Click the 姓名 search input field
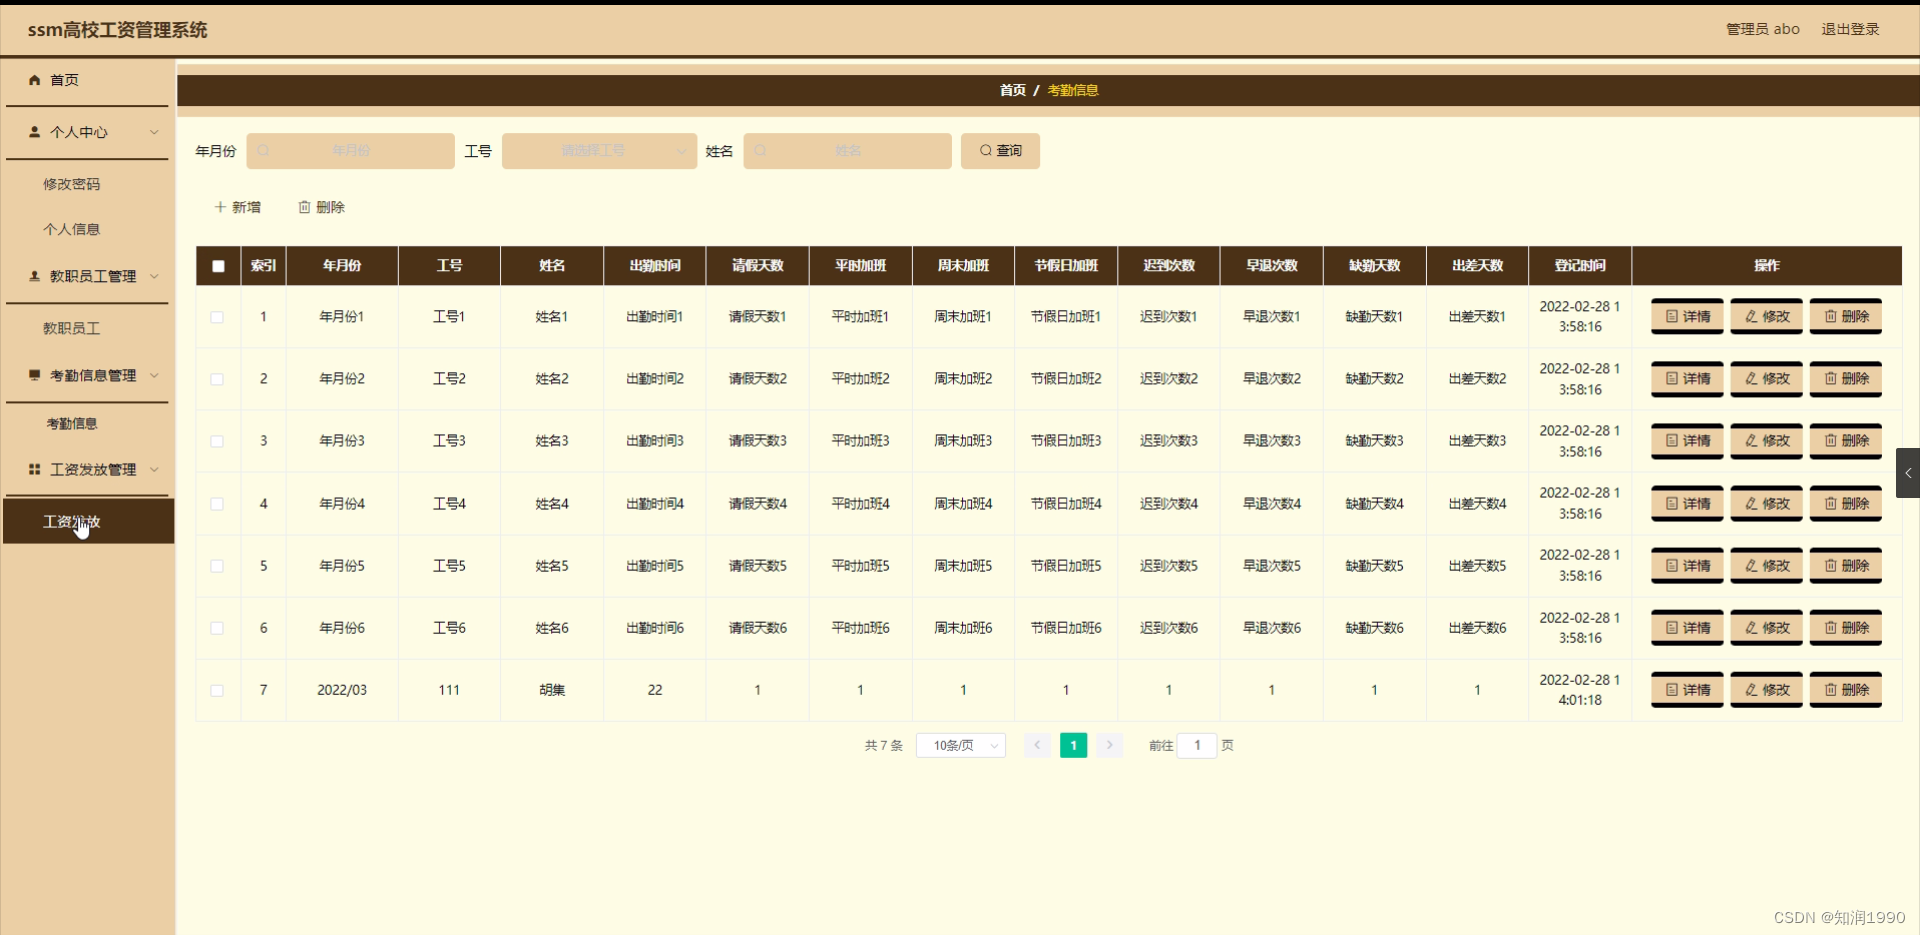 coord(847,150)
